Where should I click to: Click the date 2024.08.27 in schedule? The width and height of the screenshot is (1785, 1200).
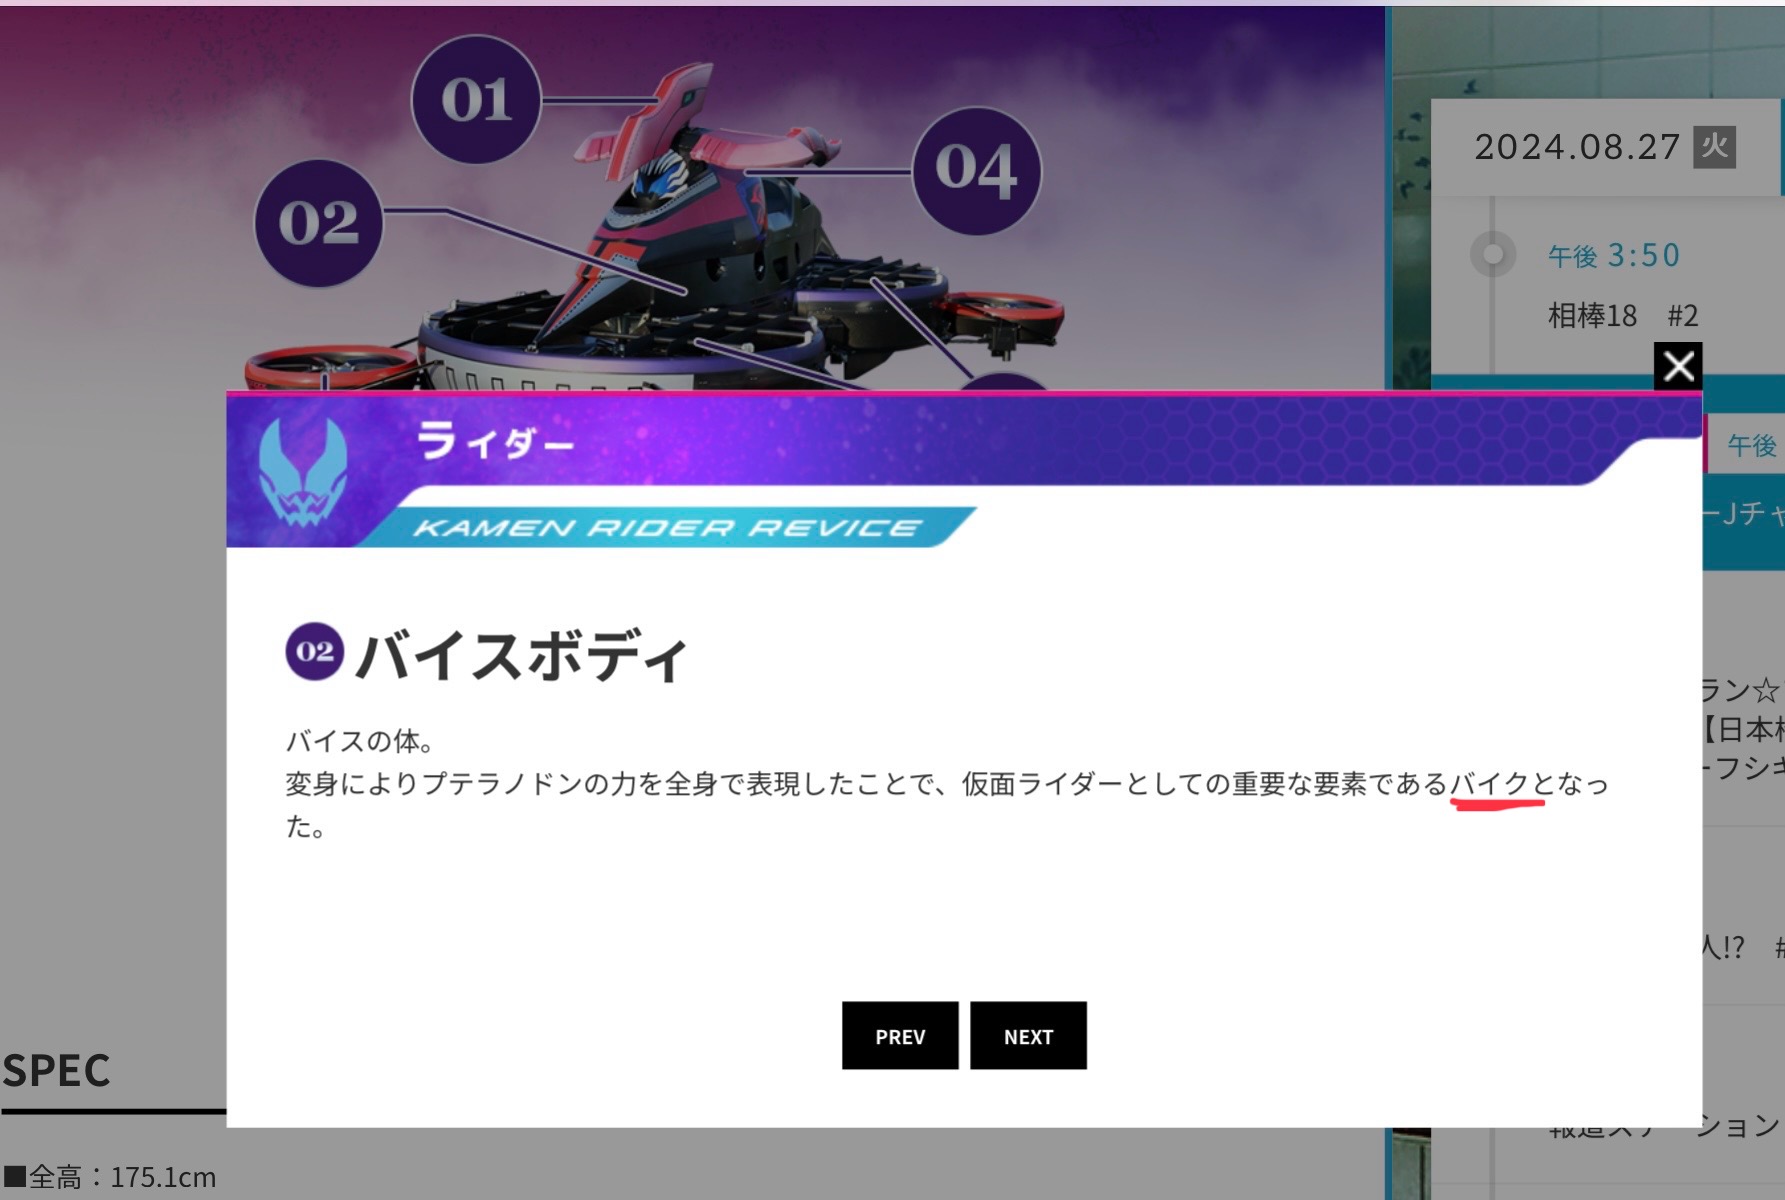(x=1577, y=147)
